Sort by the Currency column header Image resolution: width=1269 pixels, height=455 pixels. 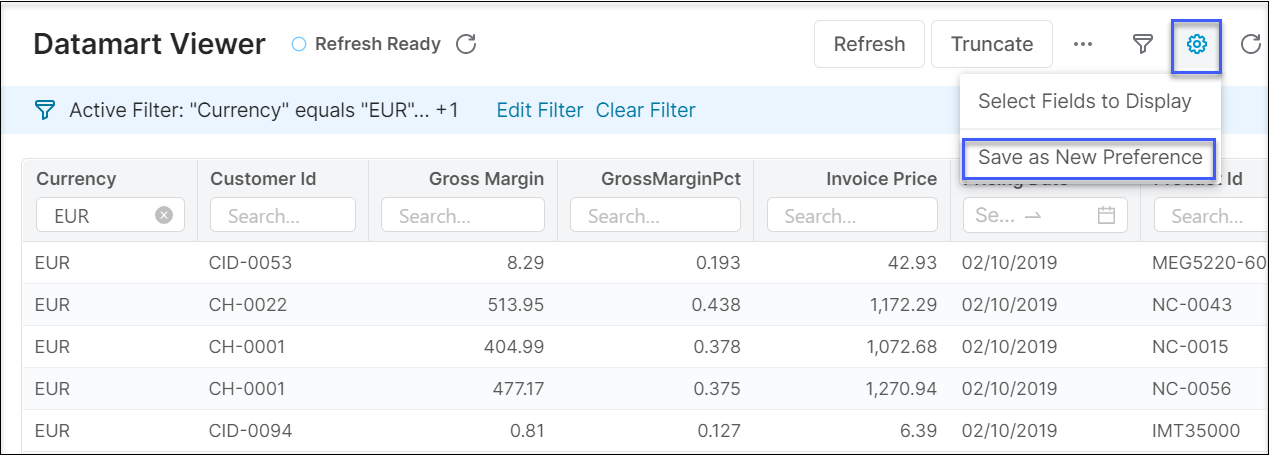pos(76,179)
